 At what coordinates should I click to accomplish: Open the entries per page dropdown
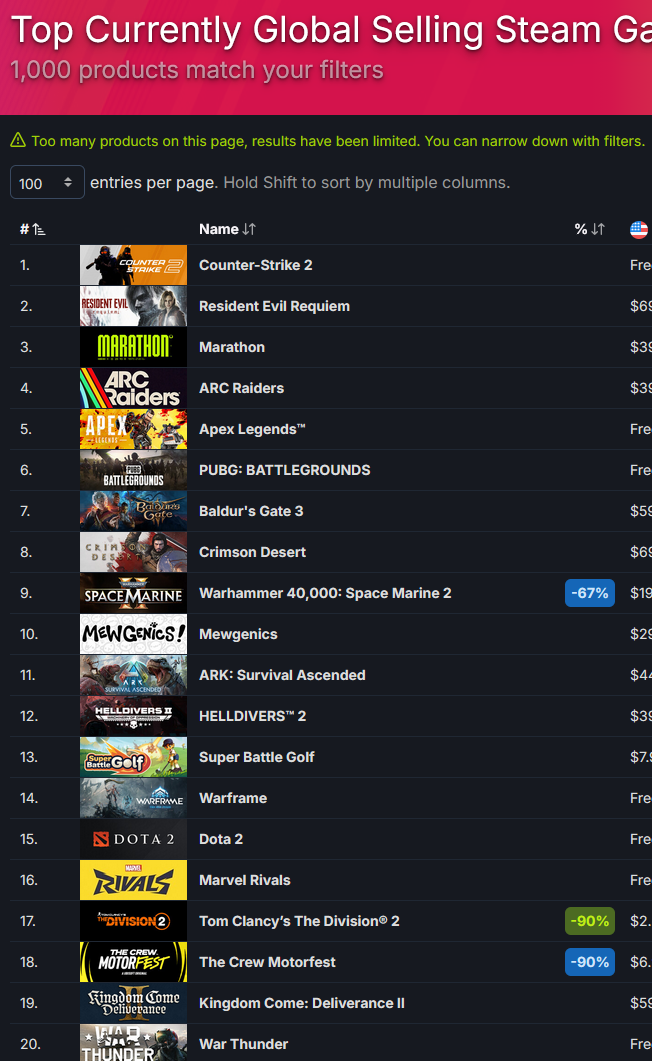pyautogui.click(x=47, y=182)
